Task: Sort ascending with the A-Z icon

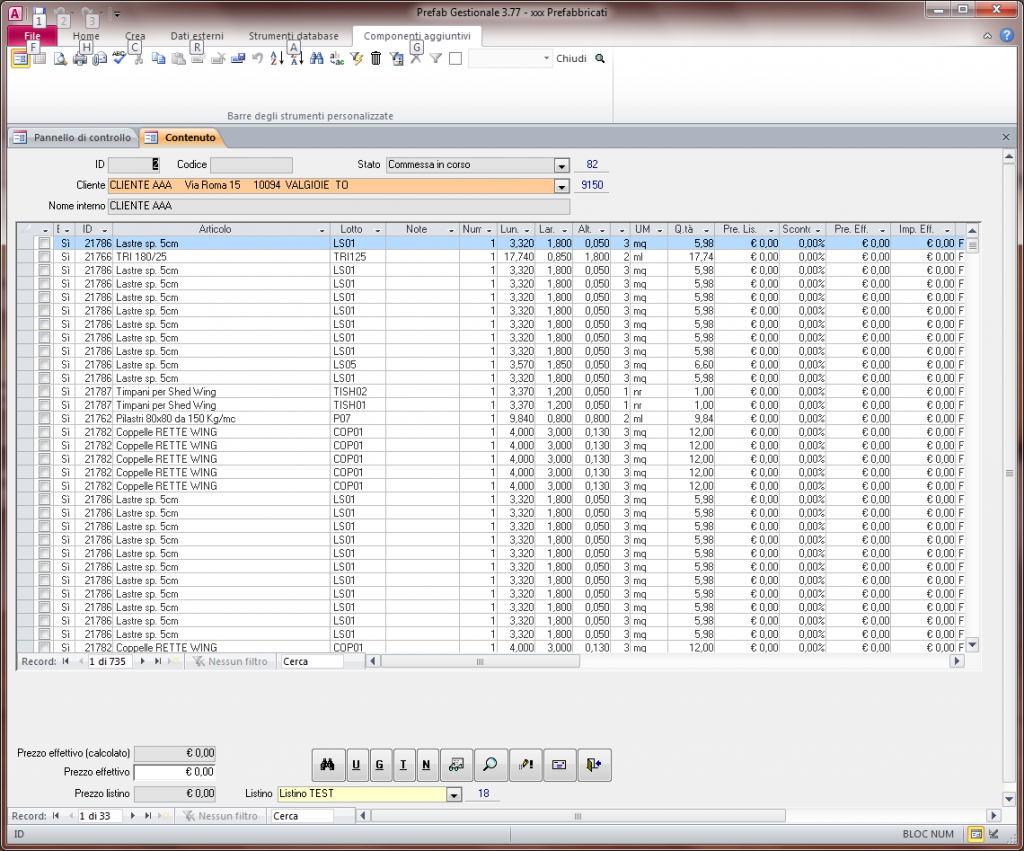Action: tap(277, 59)
